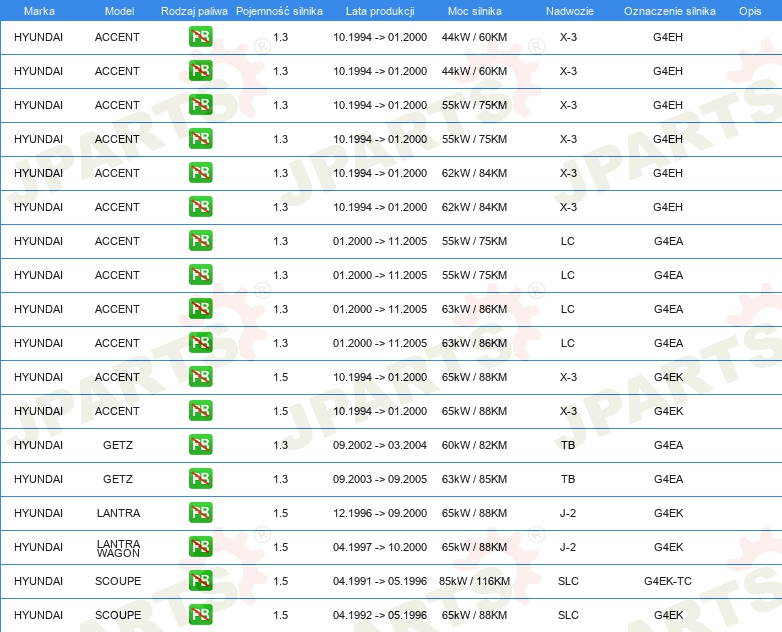Sort by the Rodzaj paliwa column header
782x632 pixels.
(x=194, y=11)
